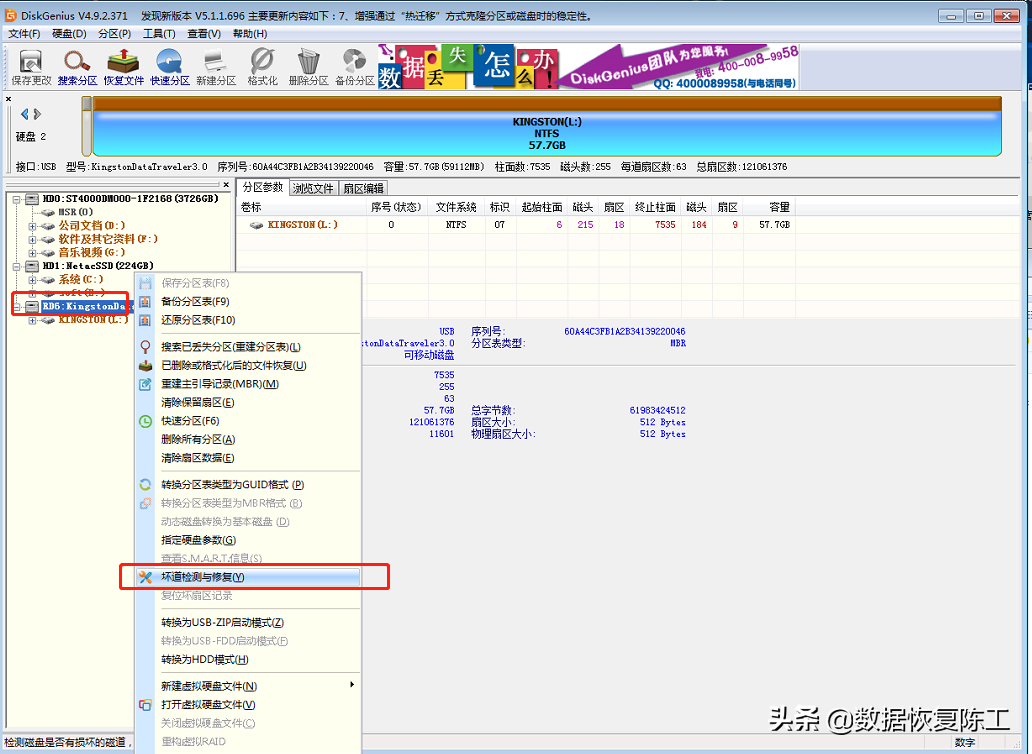Expand the 软件及其它资料(F:) partition node

click(x=32, y=239)
